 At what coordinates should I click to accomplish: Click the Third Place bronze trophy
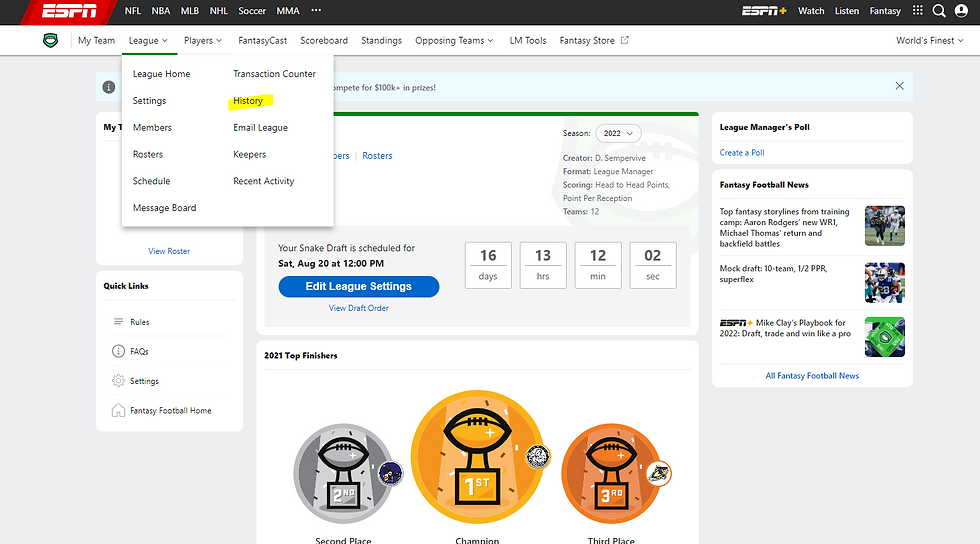[x=611, y=473]
